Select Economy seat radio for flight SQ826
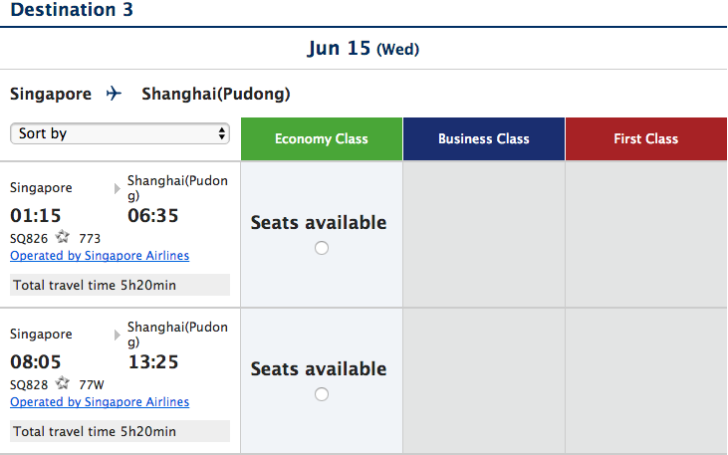This screenshot has height=455, width=728. point(321,248)
